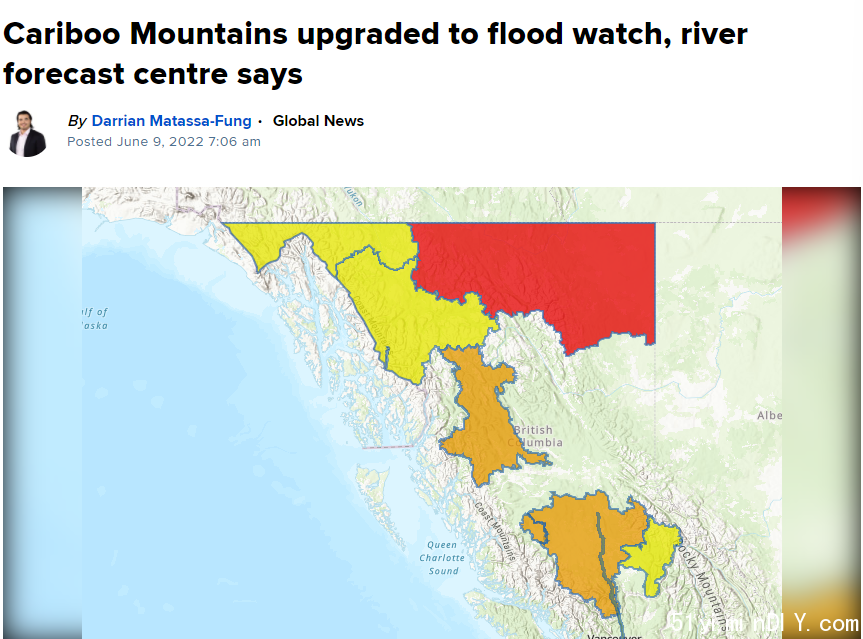Viewport: 863px width, 639px height.
Task: Click the Yukon label at map top
Action: tap(354, 196)
